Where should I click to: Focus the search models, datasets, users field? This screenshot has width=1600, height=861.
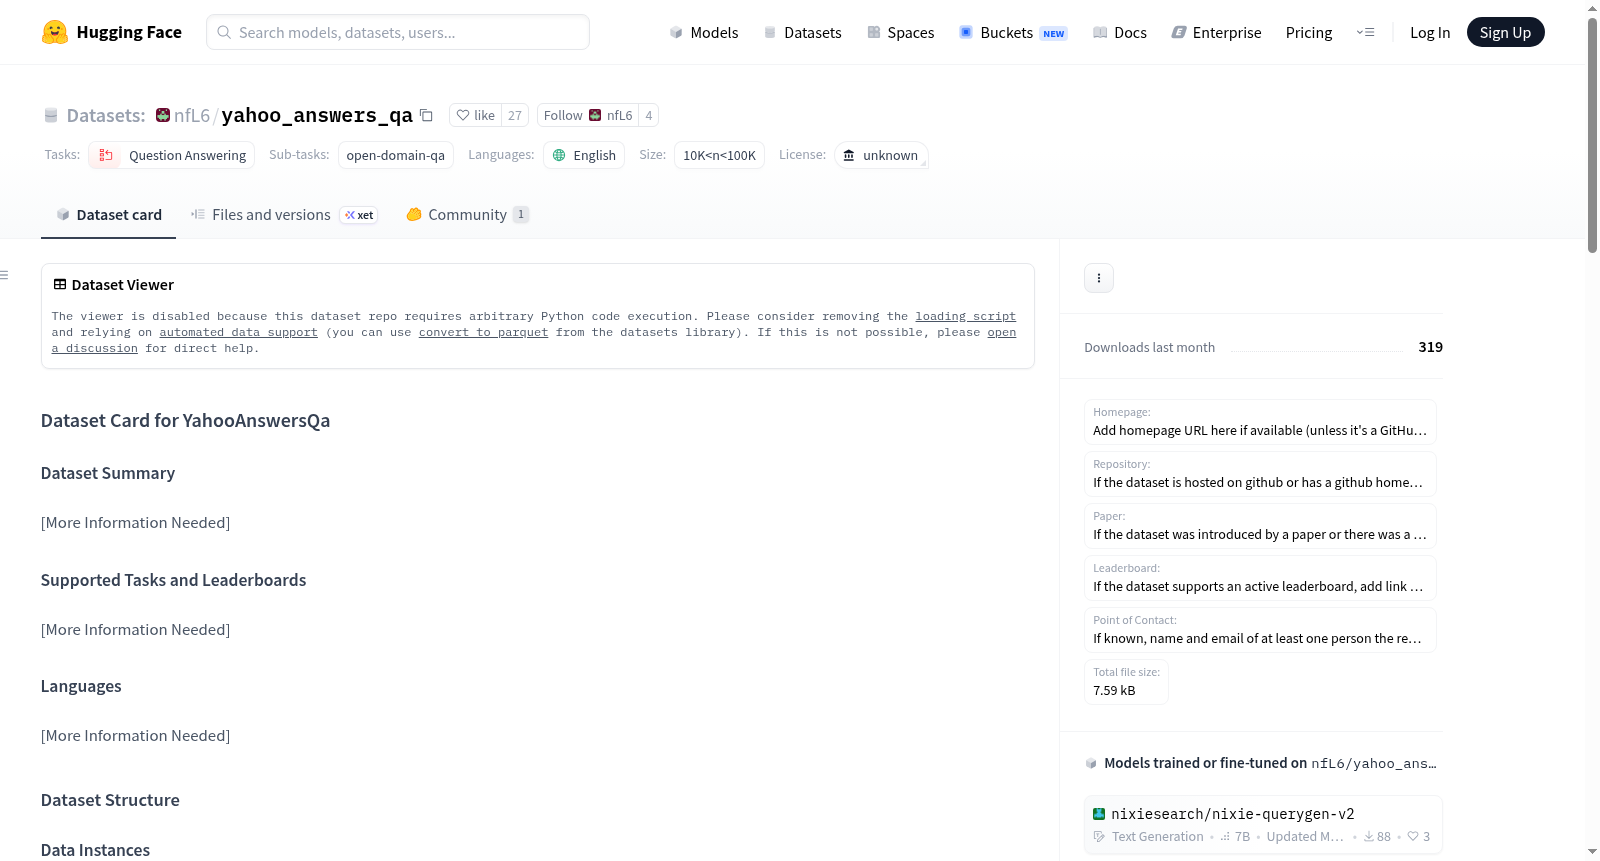(398, 32)
